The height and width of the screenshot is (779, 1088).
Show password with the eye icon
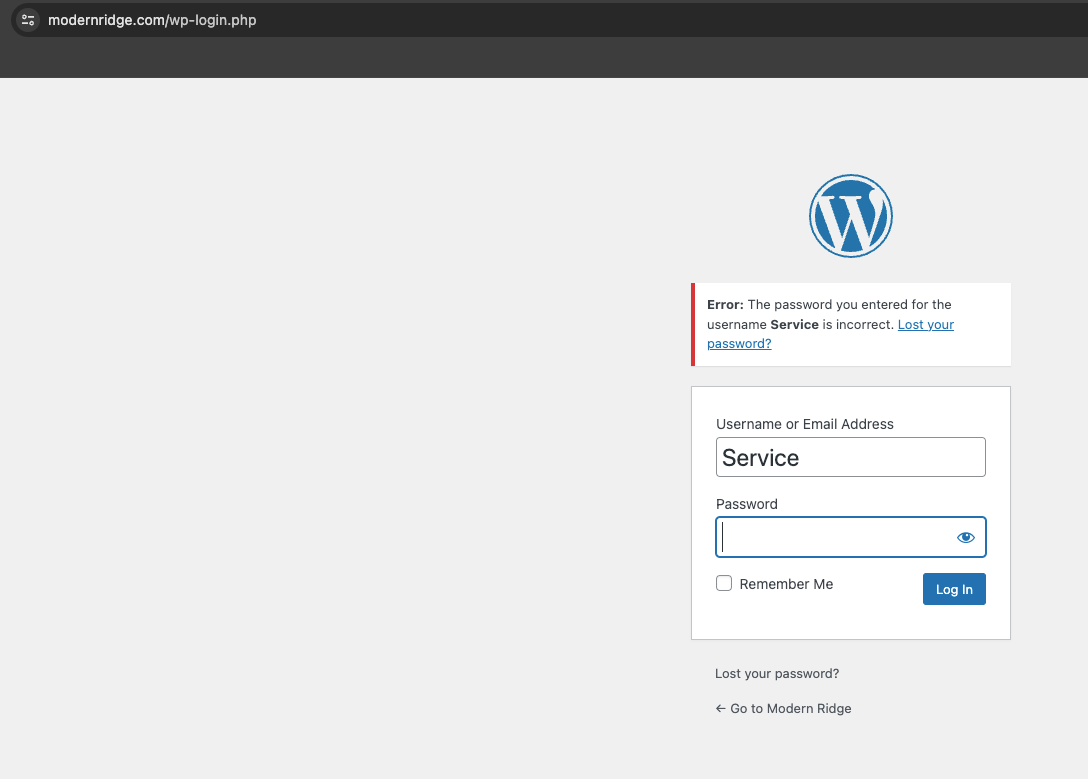(x=966, y=538)
